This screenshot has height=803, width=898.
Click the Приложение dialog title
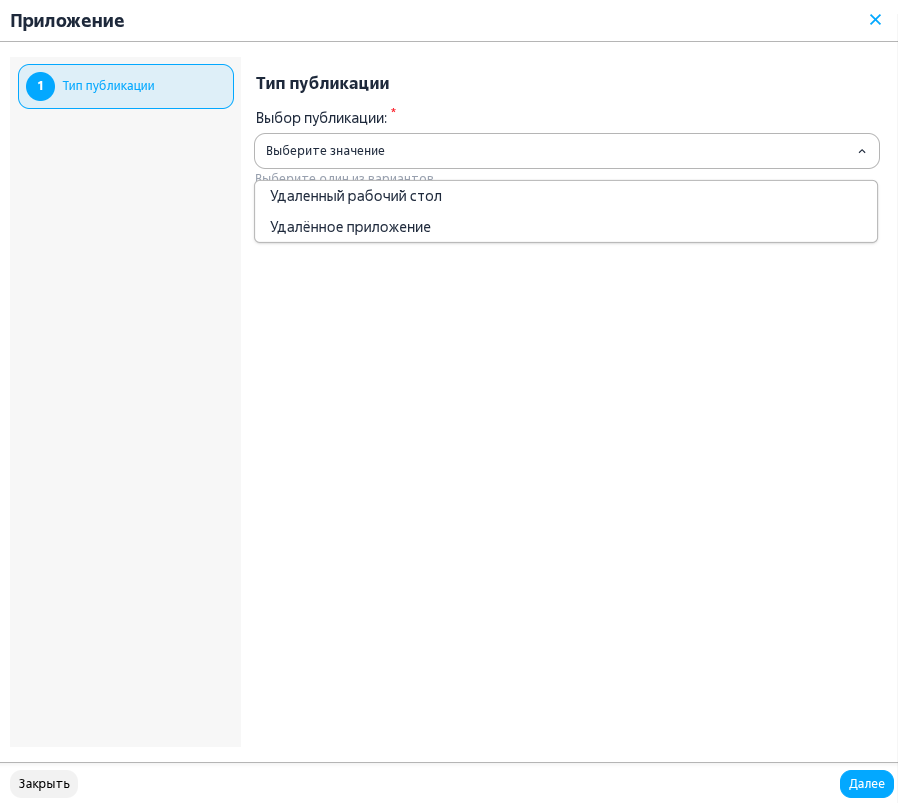pos(67,21)
